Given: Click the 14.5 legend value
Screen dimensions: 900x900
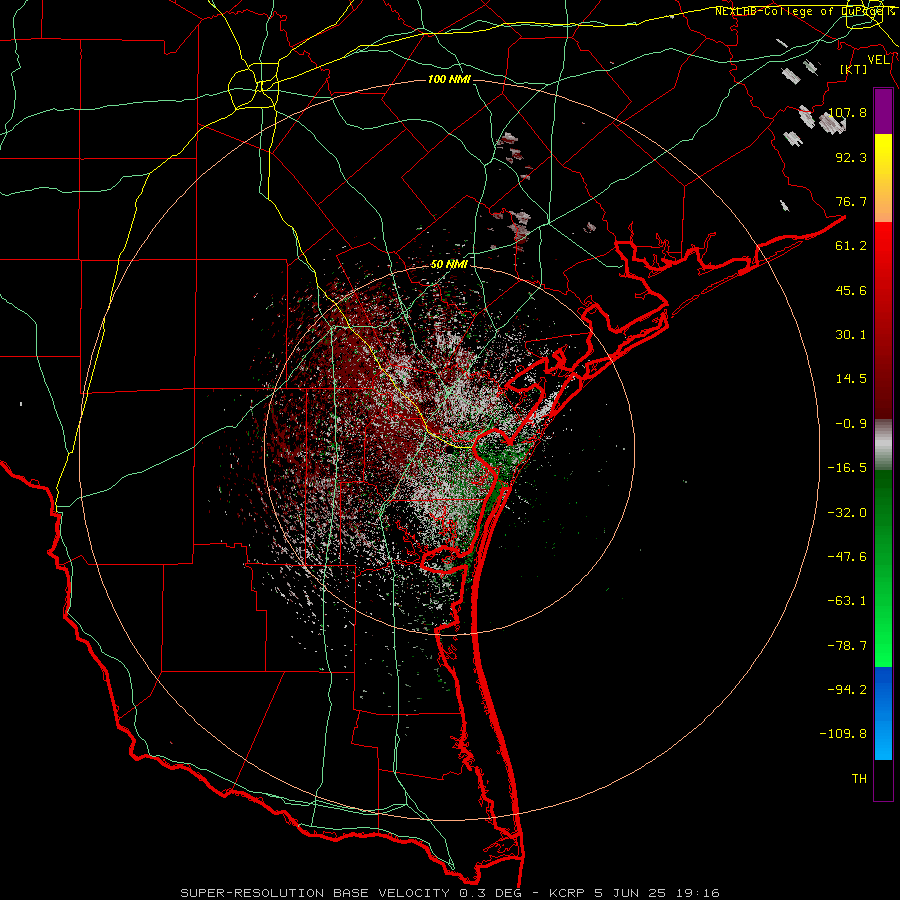Looking at the screenshot, I should 851,379.
